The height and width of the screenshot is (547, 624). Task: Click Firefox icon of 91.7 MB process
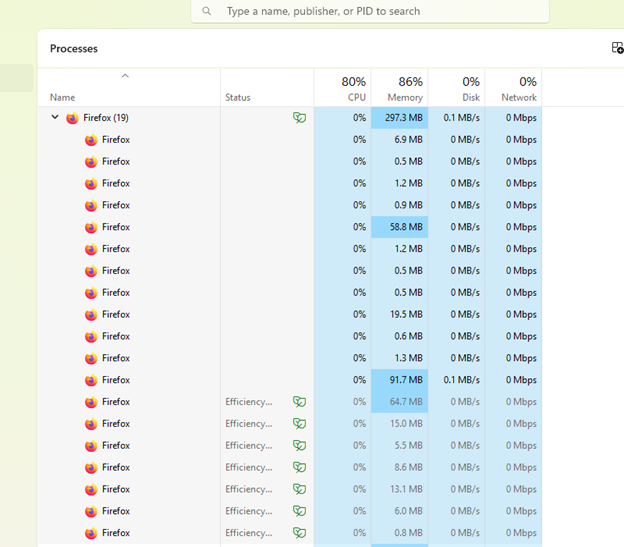(x=91, y=380)
